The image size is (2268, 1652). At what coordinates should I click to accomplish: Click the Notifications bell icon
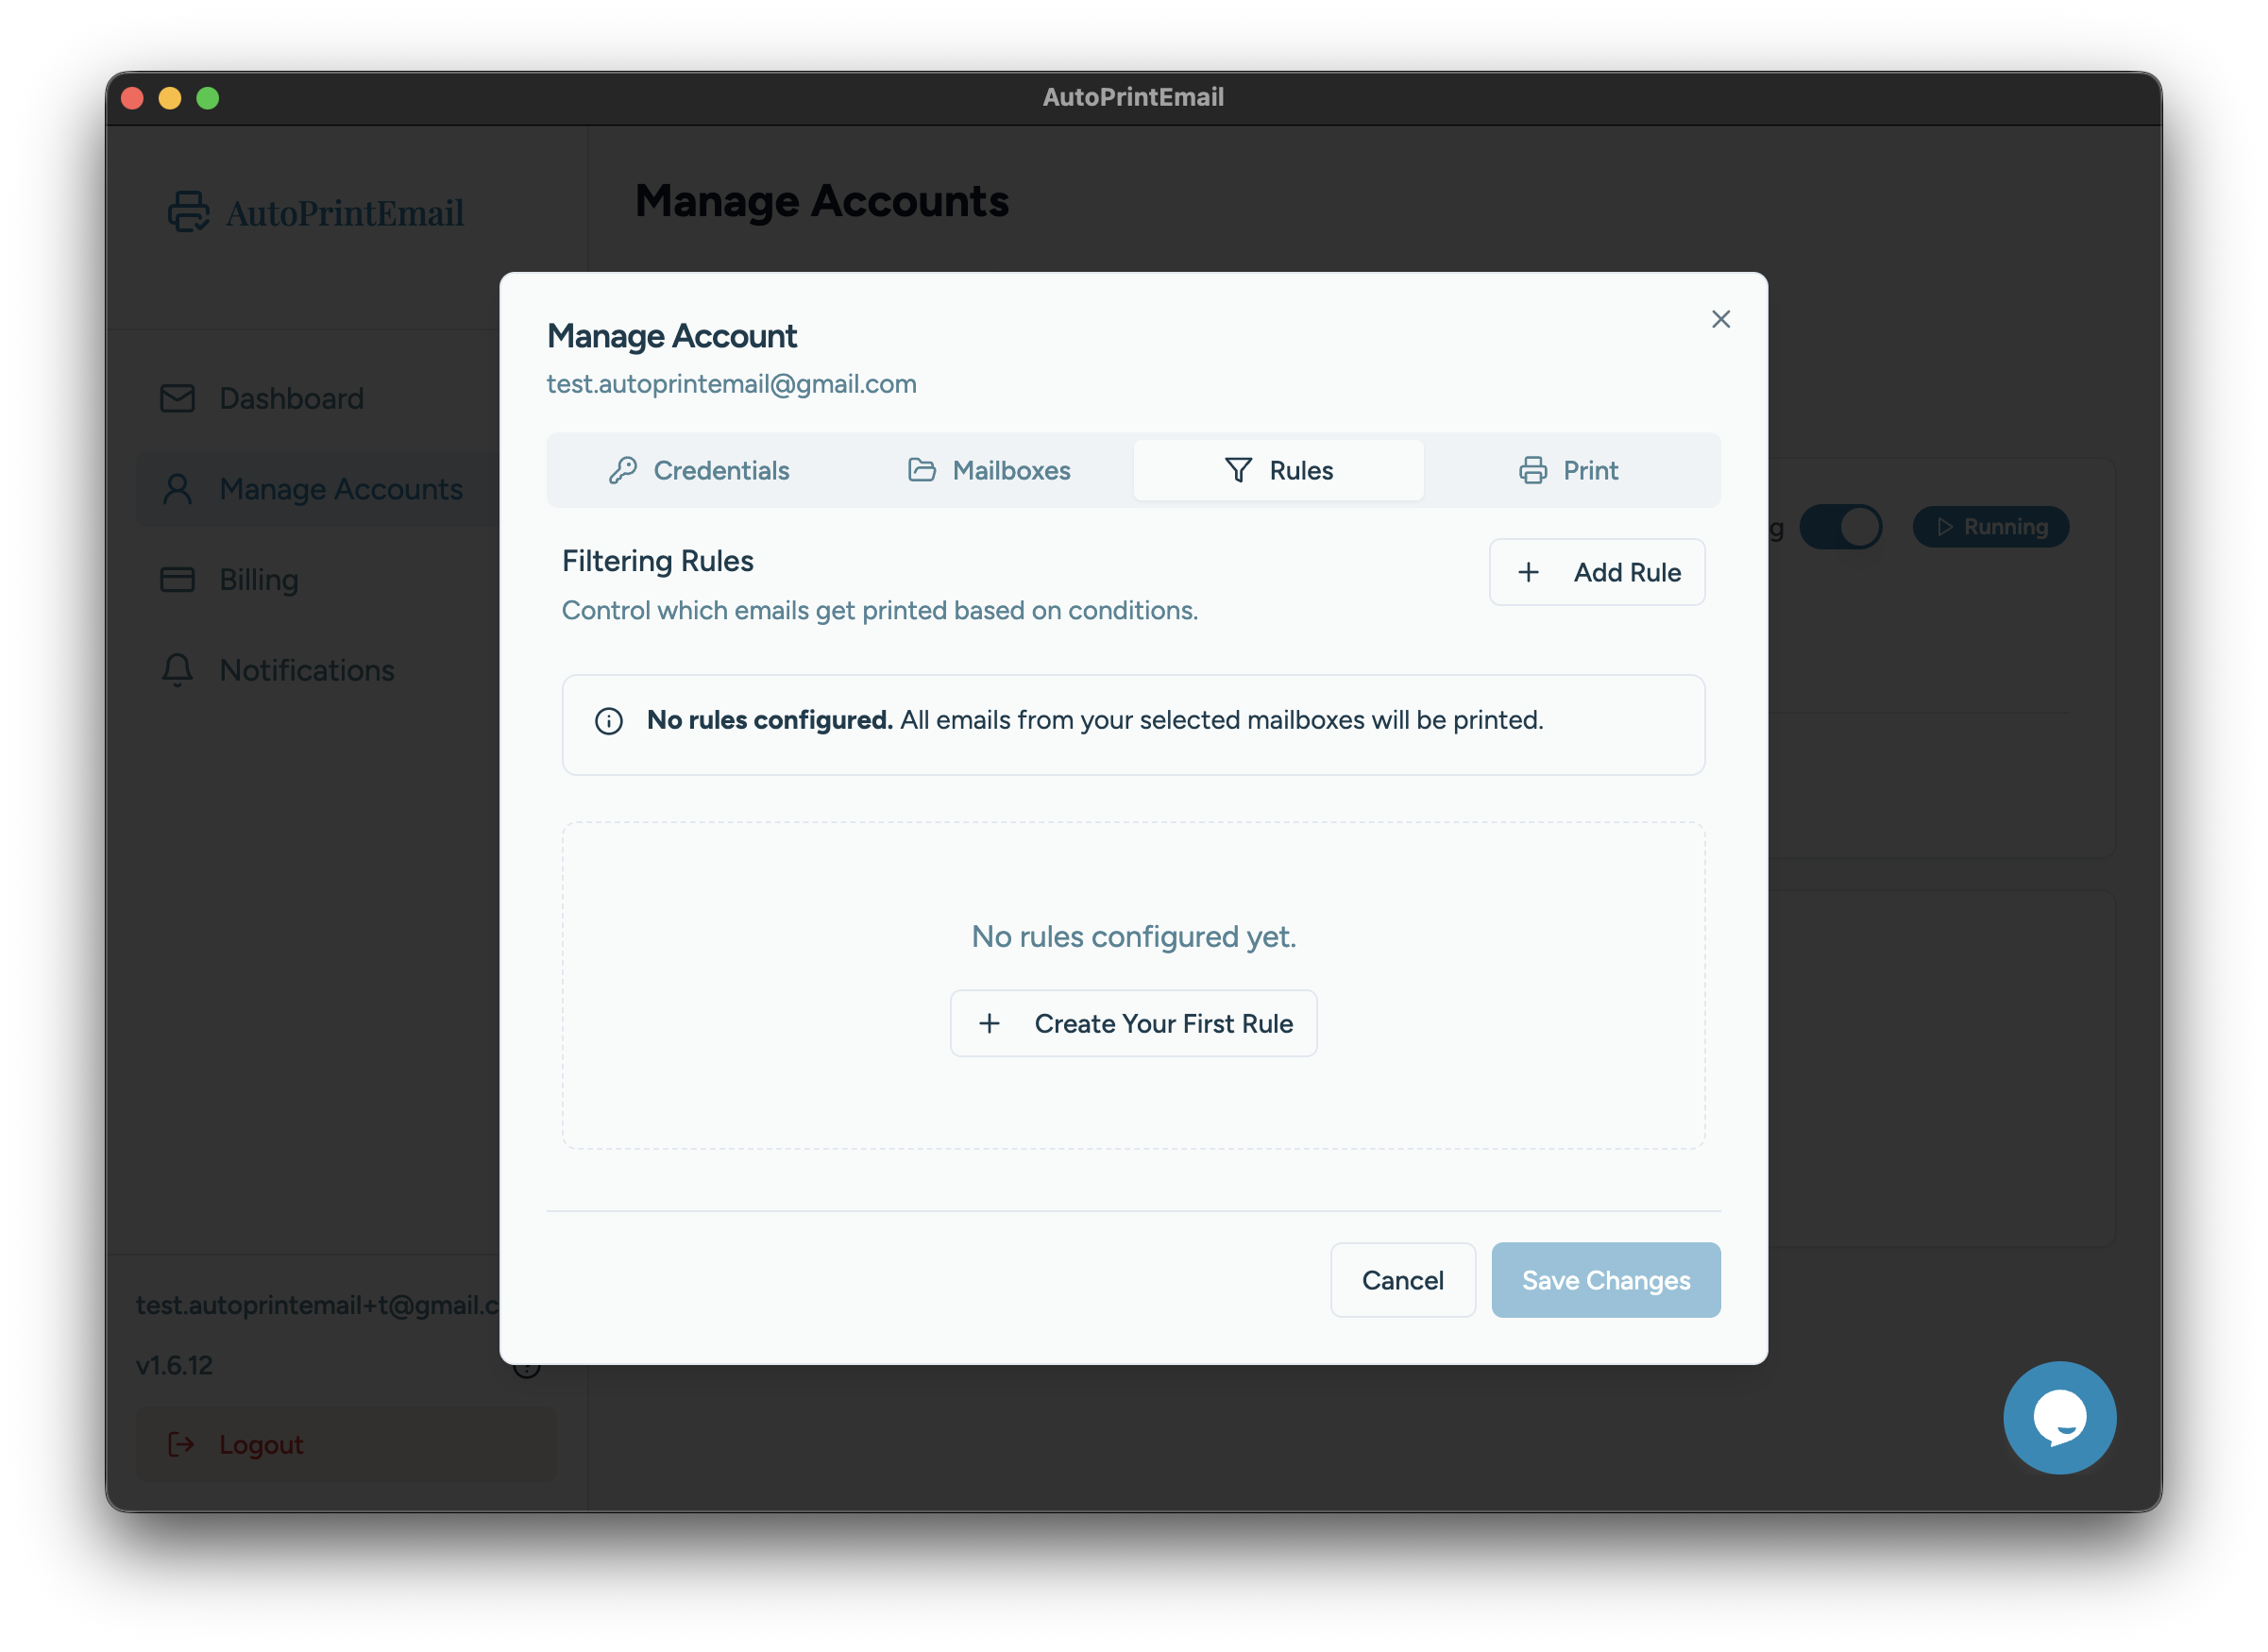(178, 670)
